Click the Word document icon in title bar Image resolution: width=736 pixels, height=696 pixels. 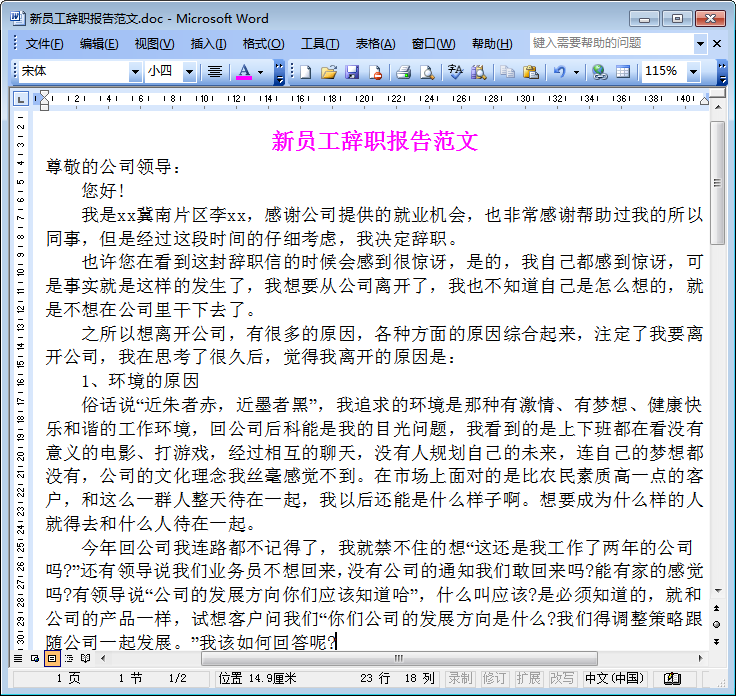point(16,18)
